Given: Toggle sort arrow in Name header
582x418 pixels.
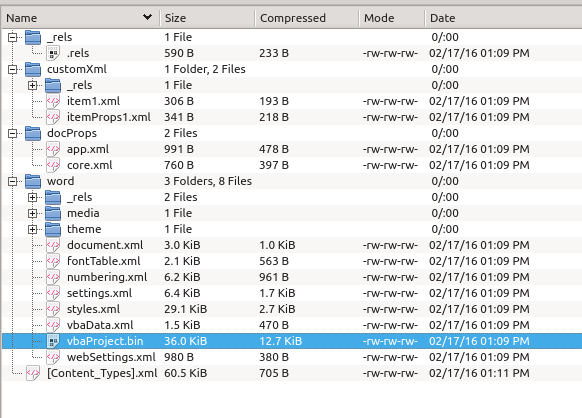Looking at the screenshot, I should [147, 17].
